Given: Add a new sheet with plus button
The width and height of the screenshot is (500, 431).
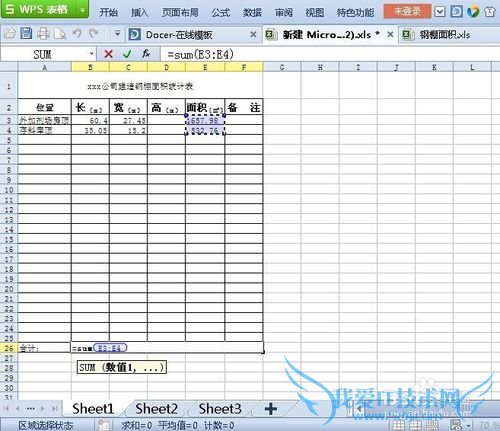Looking at the screenshot, I should pyautogui.click(x=271, y=409).
